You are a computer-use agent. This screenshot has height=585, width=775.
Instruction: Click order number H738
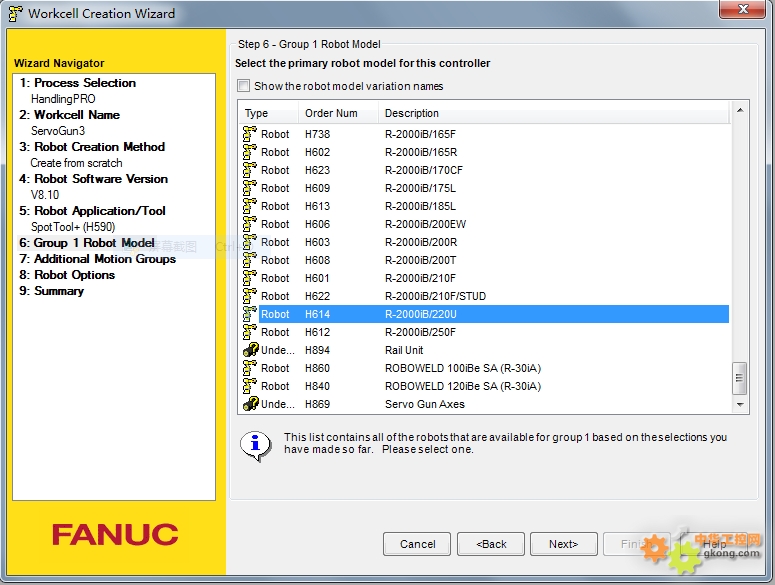[317, 134]
